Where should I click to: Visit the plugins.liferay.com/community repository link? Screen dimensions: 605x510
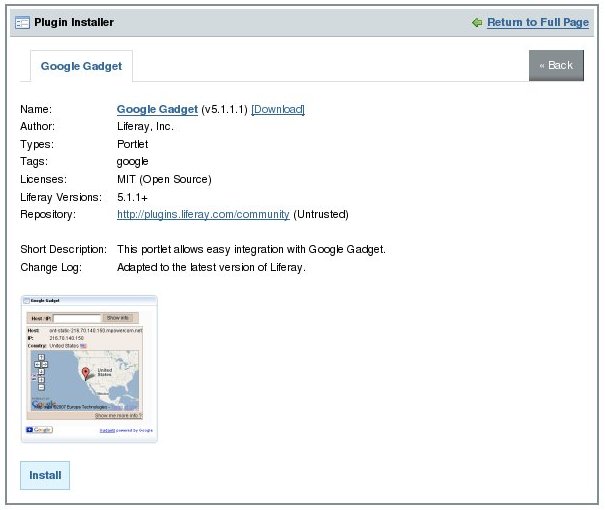click(203, 214)
